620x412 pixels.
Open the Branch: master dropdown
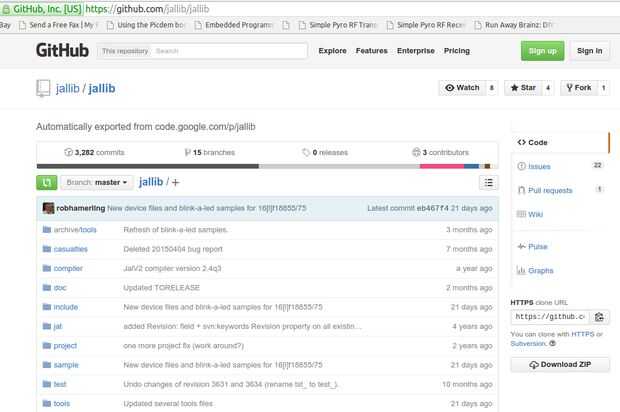click(x=97, y=183)
